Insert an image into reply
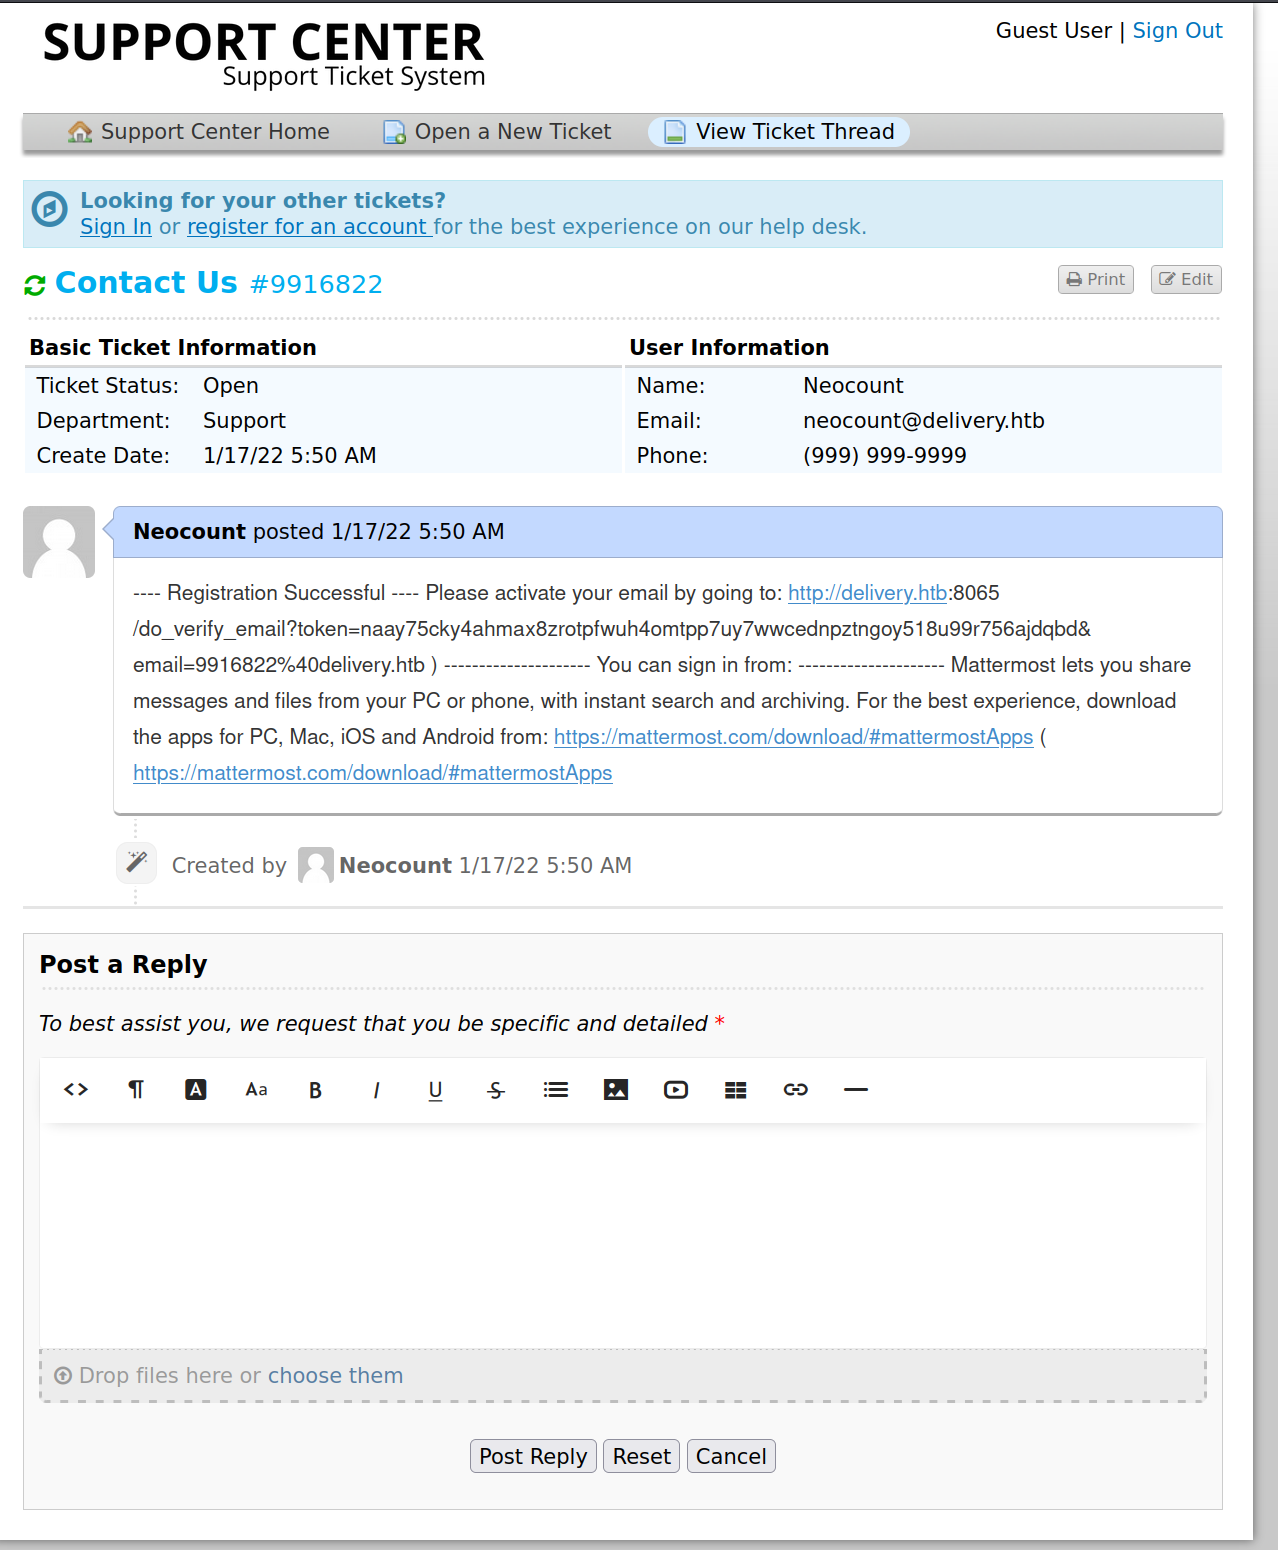 point(616,1090)
